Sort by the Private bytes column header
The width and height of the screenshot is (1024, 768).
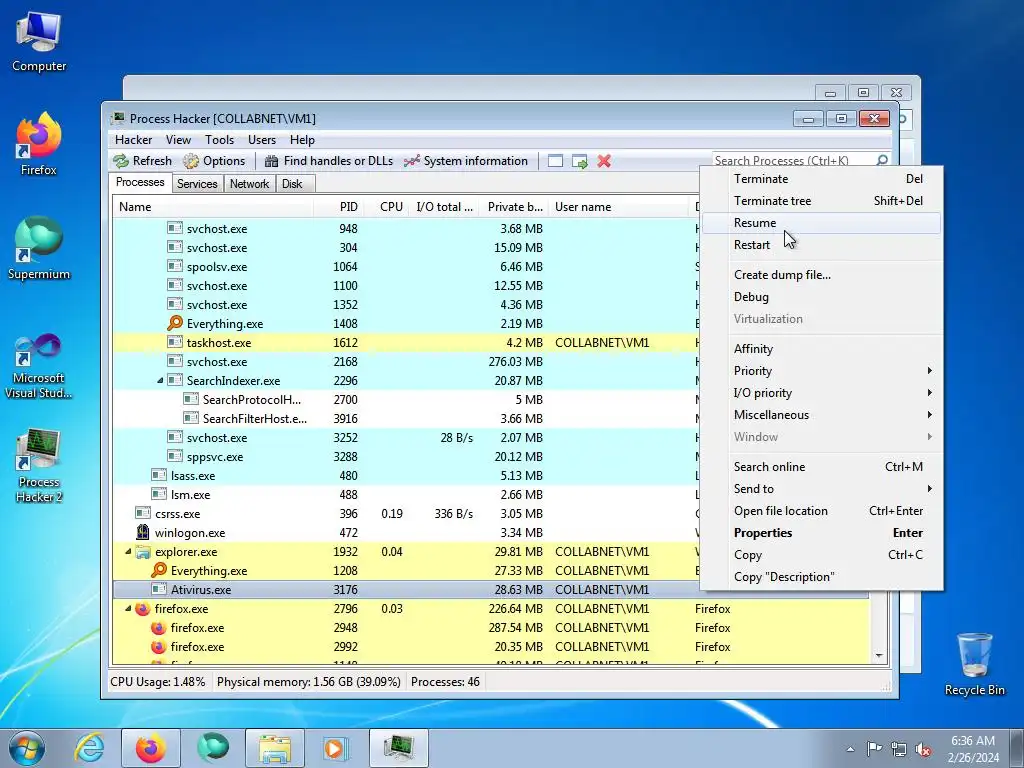(514, 207)
